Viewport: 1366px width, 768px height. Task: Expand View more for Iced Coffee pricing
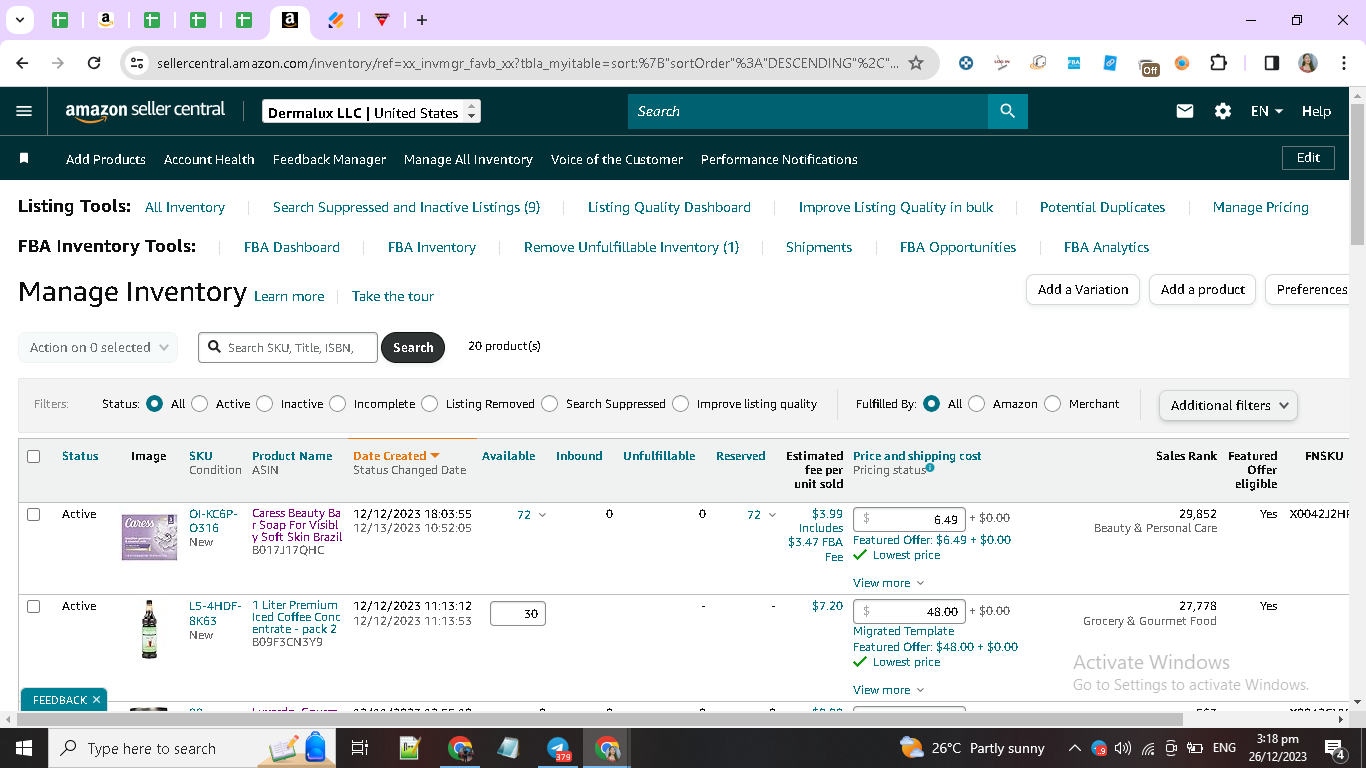pyautogui.click(x=888, y=690)
